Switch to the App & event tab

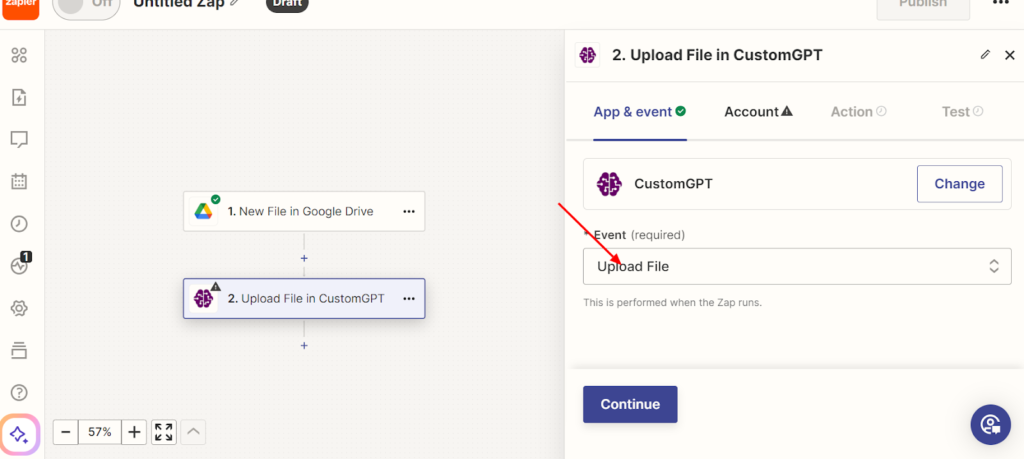tap(639, 112)
